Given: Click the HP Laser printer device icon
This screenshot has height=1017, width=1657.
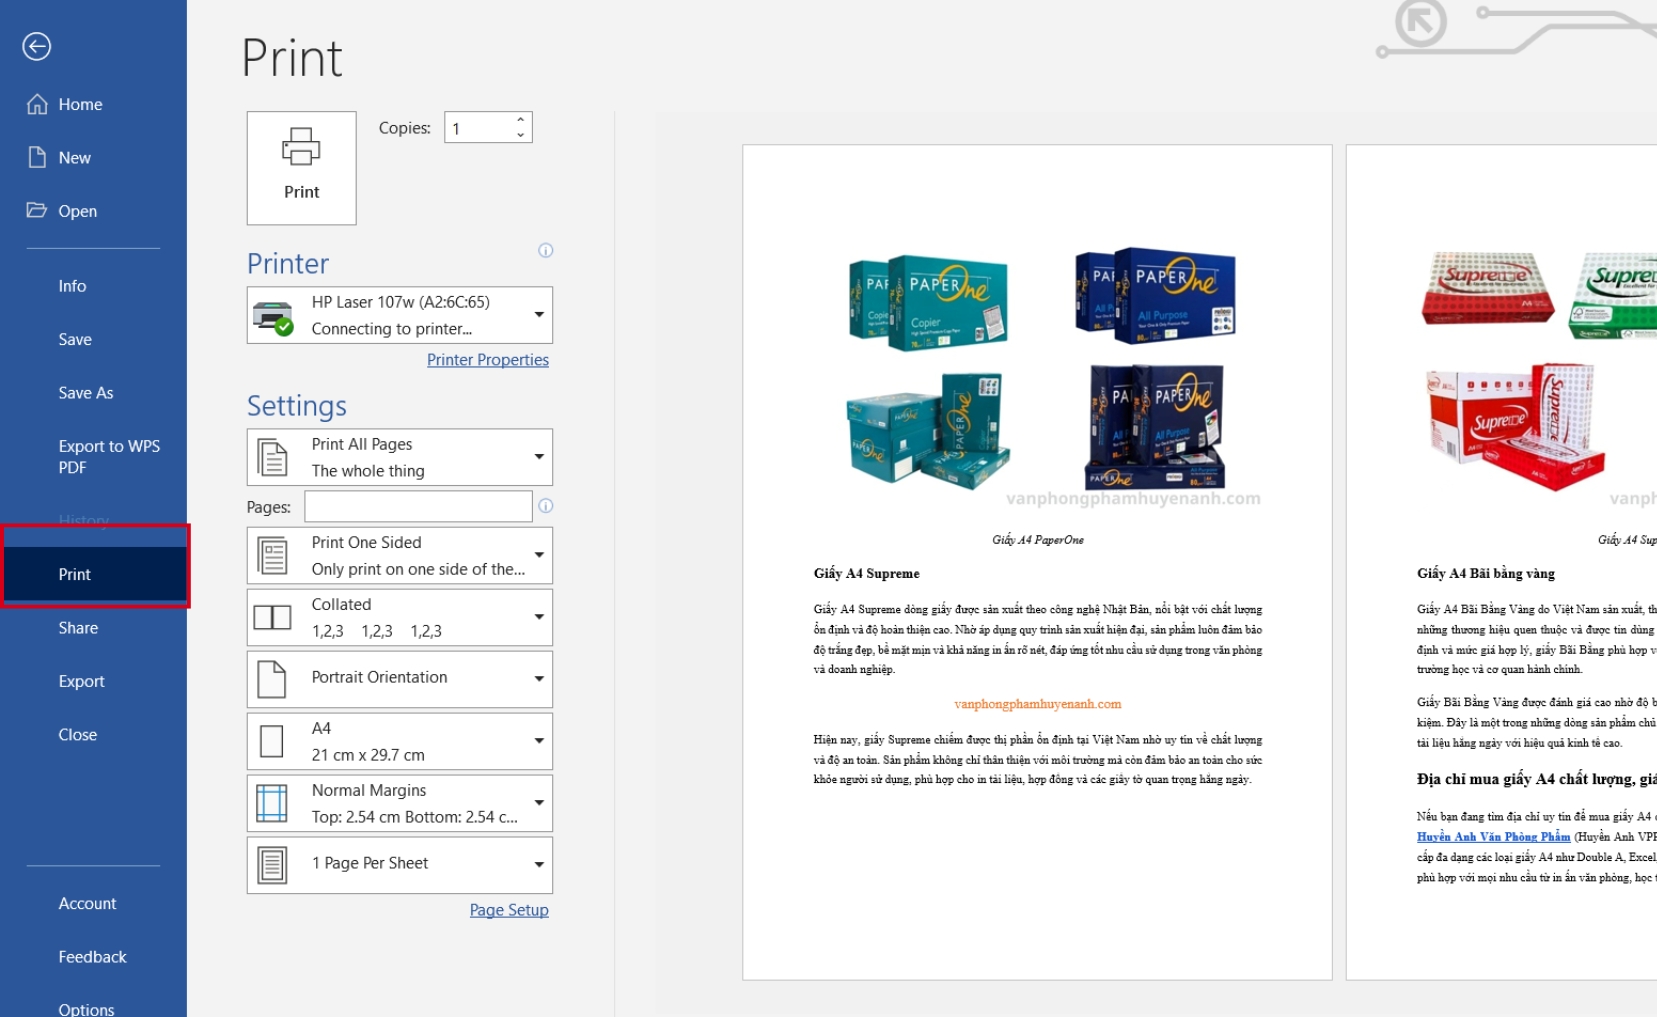Looking at the screenshot, I should point(273,316).
